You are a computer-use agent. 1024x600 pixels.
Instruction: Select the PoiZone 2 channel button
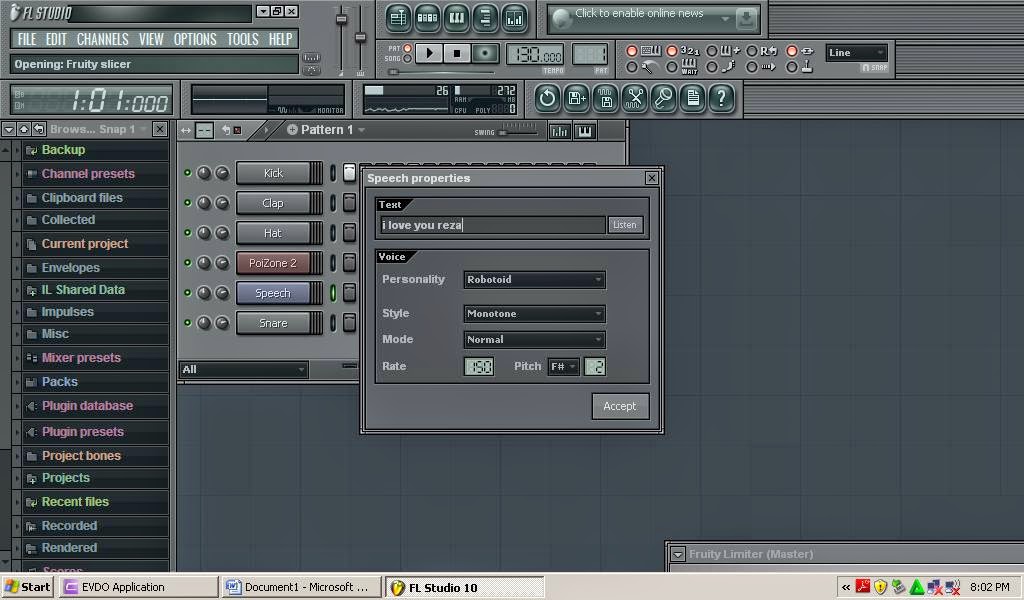[x=273, y=263]
